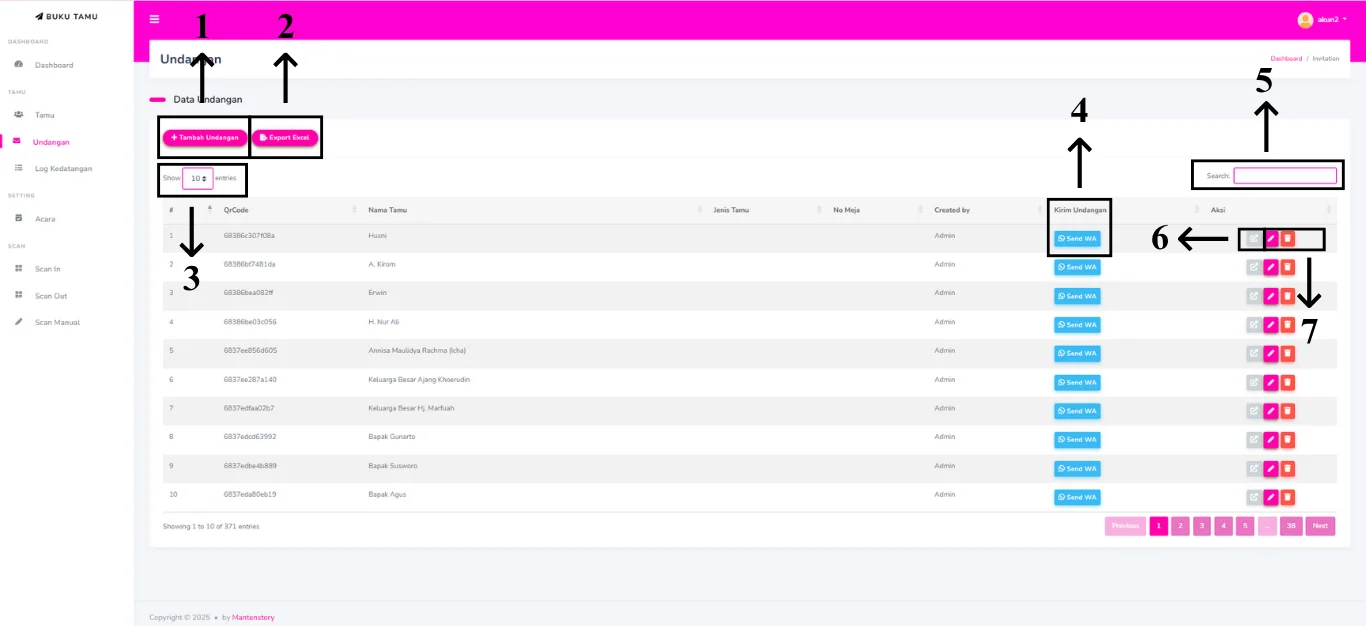Sort table by Nama Tamu column
This screenshot has height=626, width=1366.
(x=387, y=210)
